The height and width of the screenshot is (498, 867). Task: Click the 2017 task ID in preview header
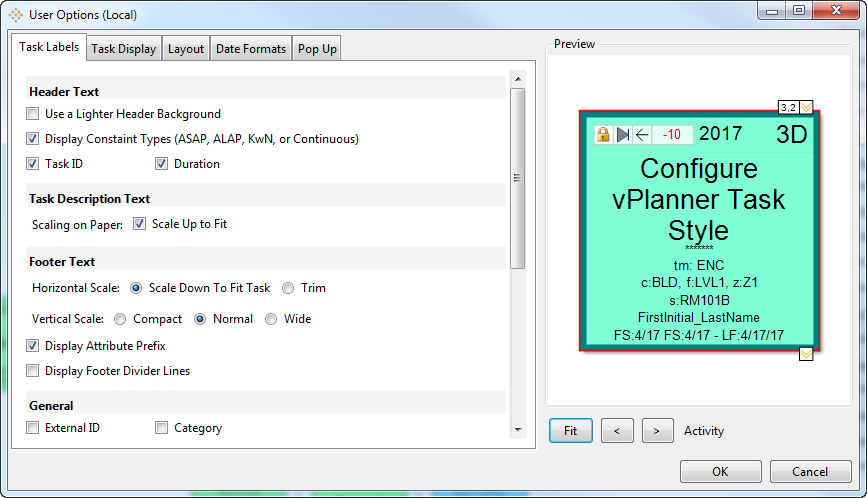(720, 134)
